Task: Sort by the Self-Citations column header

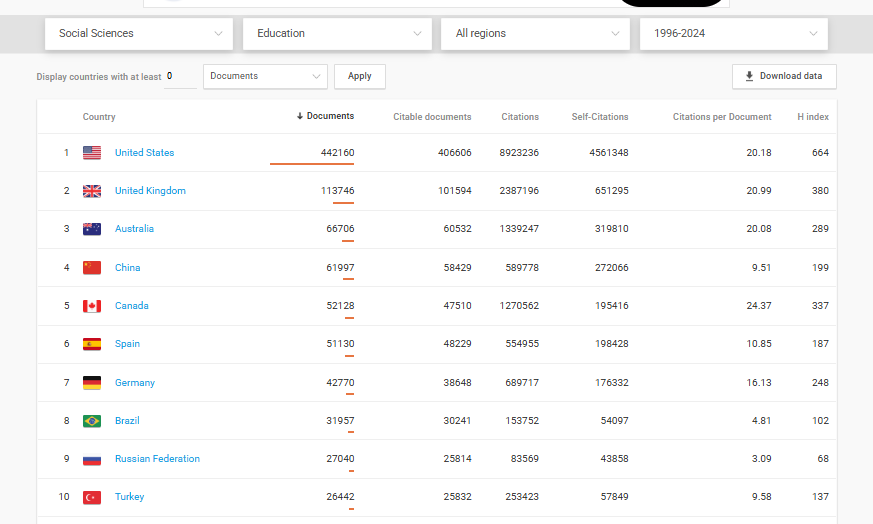Action: 600,117
